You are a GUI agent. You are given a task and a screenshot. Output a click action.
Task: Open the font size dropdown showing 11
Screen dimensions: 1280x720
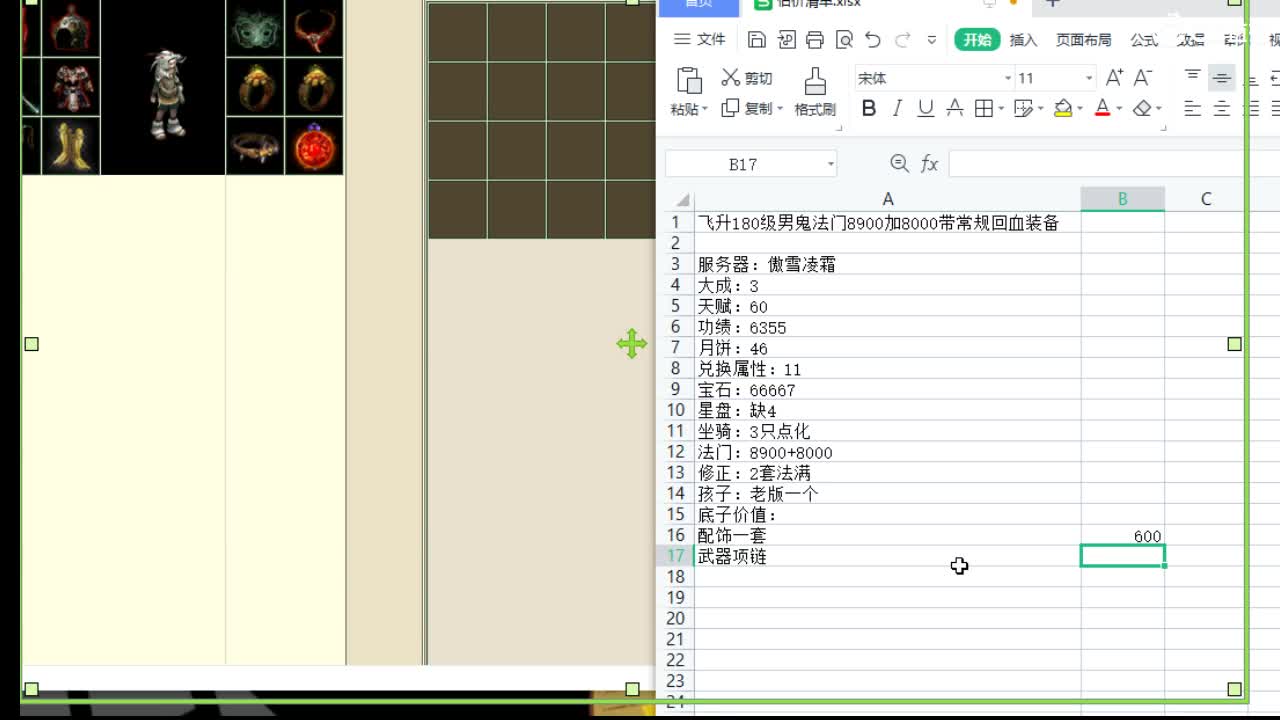1089,78
